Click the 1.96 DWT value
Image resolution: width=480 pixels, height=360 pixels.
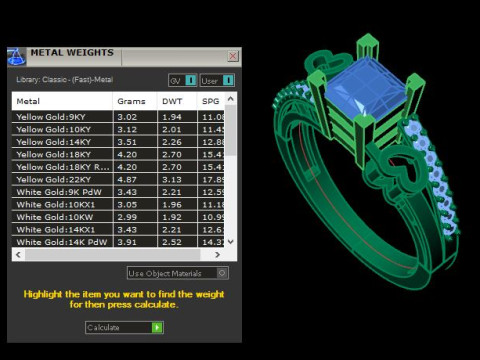tap(172, 205)
